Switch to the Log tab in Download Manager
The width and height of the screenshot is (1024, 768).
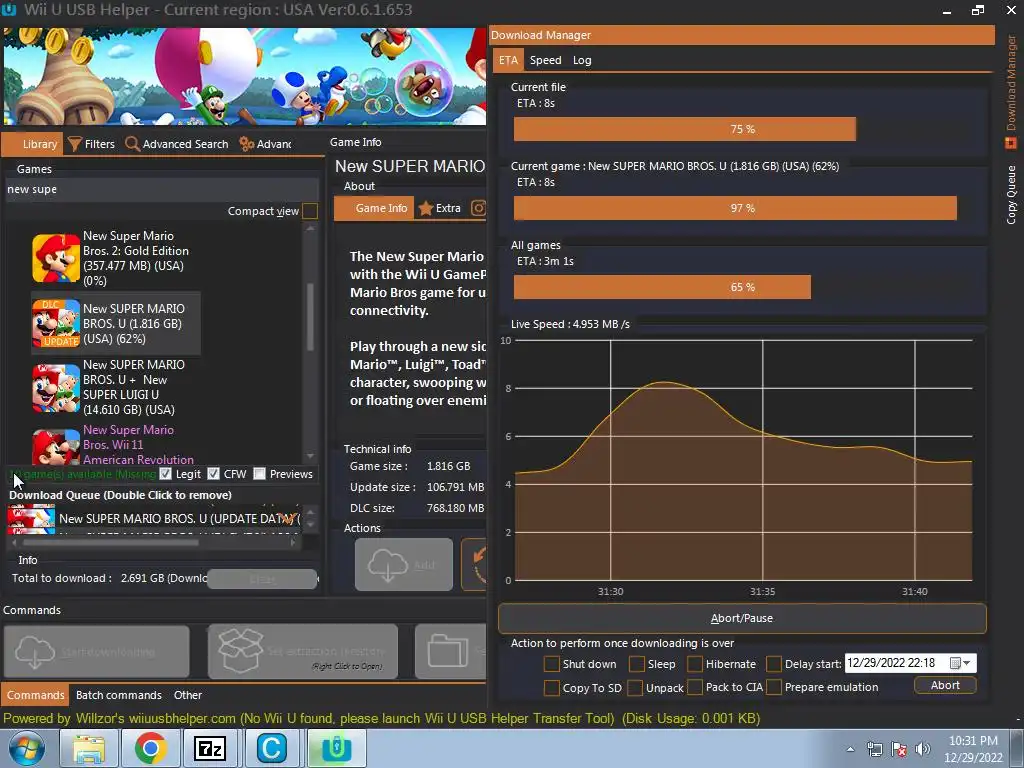(582, 60)
